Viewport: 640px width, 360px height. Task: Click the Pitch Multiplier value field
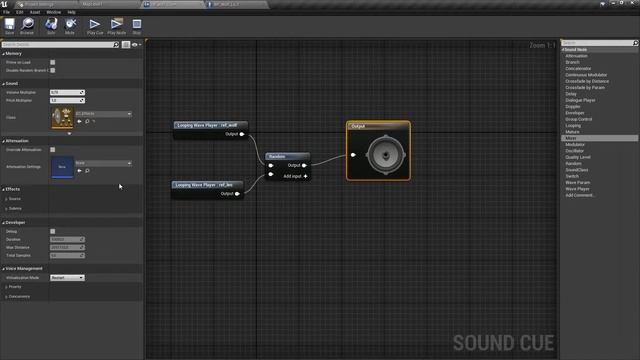[x=67, y=100]
